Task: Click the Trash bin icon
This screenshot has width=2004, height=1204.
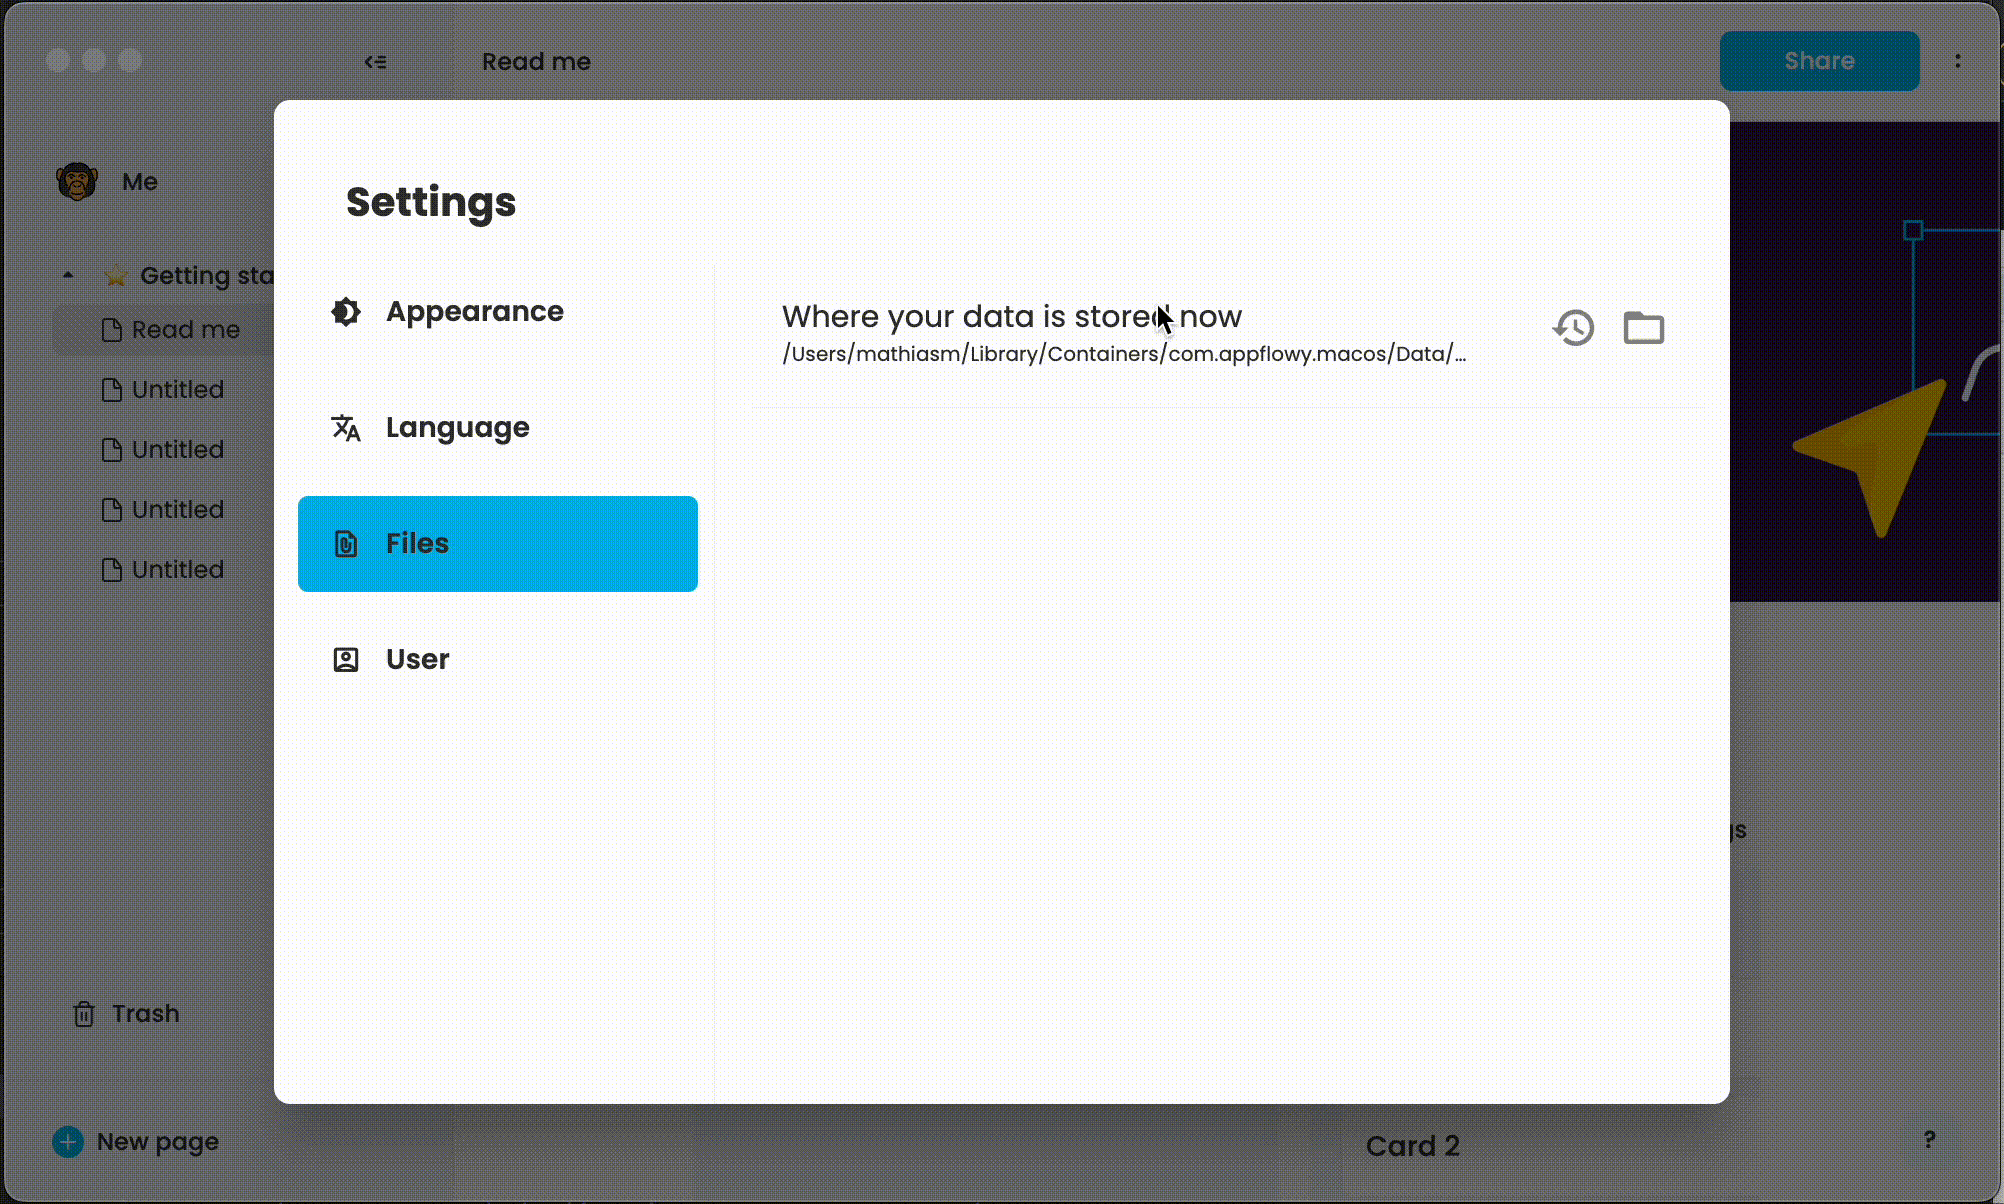Action: [84, 1014]
